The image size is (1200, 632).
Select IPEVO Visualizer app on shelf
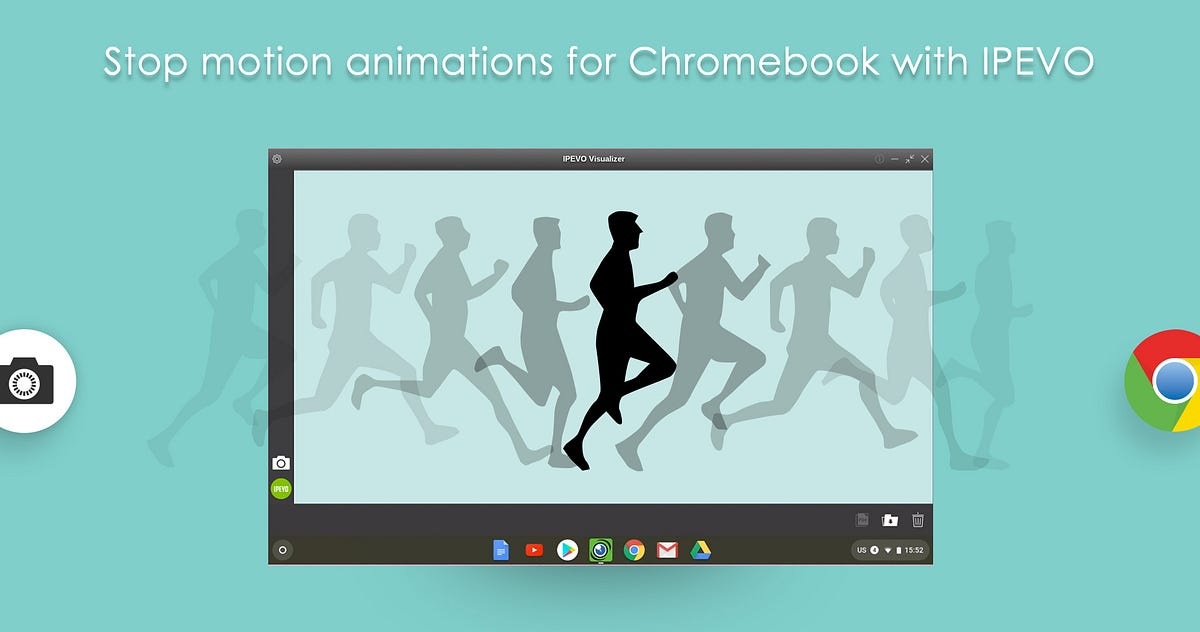point(600,549)
